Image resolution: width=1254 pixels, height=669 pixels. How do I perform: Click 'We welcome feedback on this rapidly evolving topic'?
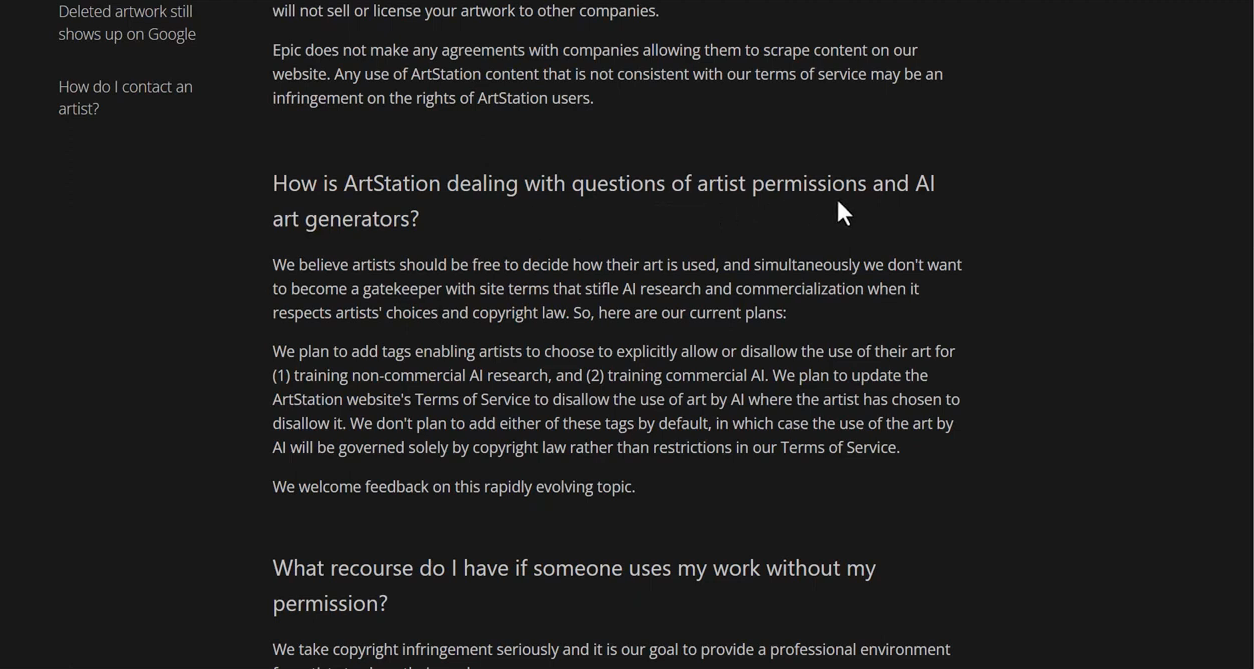(x=453, y=488)
